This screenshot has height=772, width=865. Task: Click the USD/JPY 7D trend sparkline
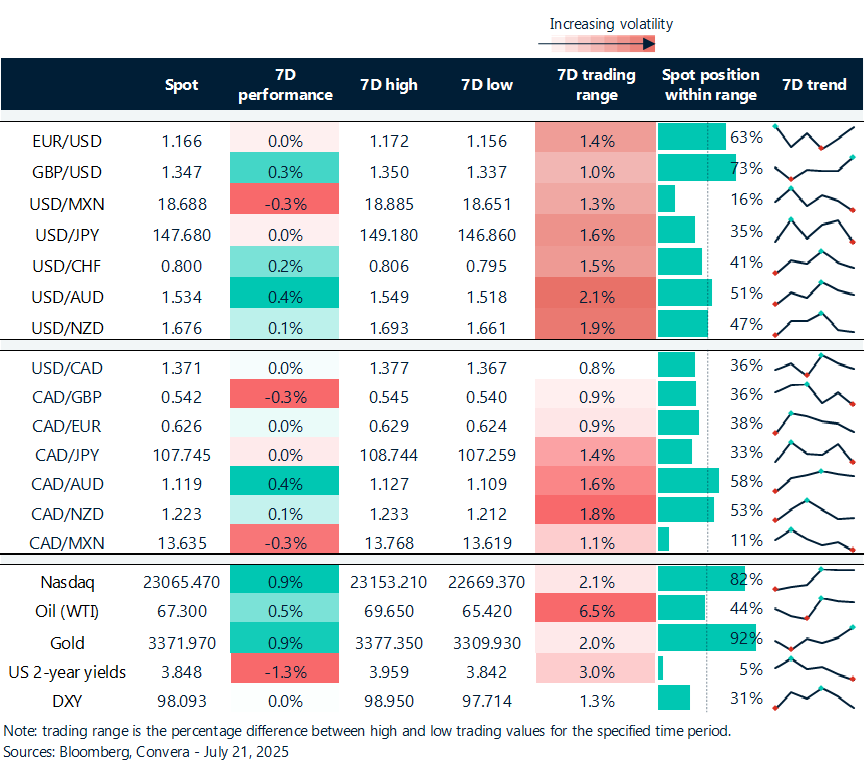coord(815,231)
